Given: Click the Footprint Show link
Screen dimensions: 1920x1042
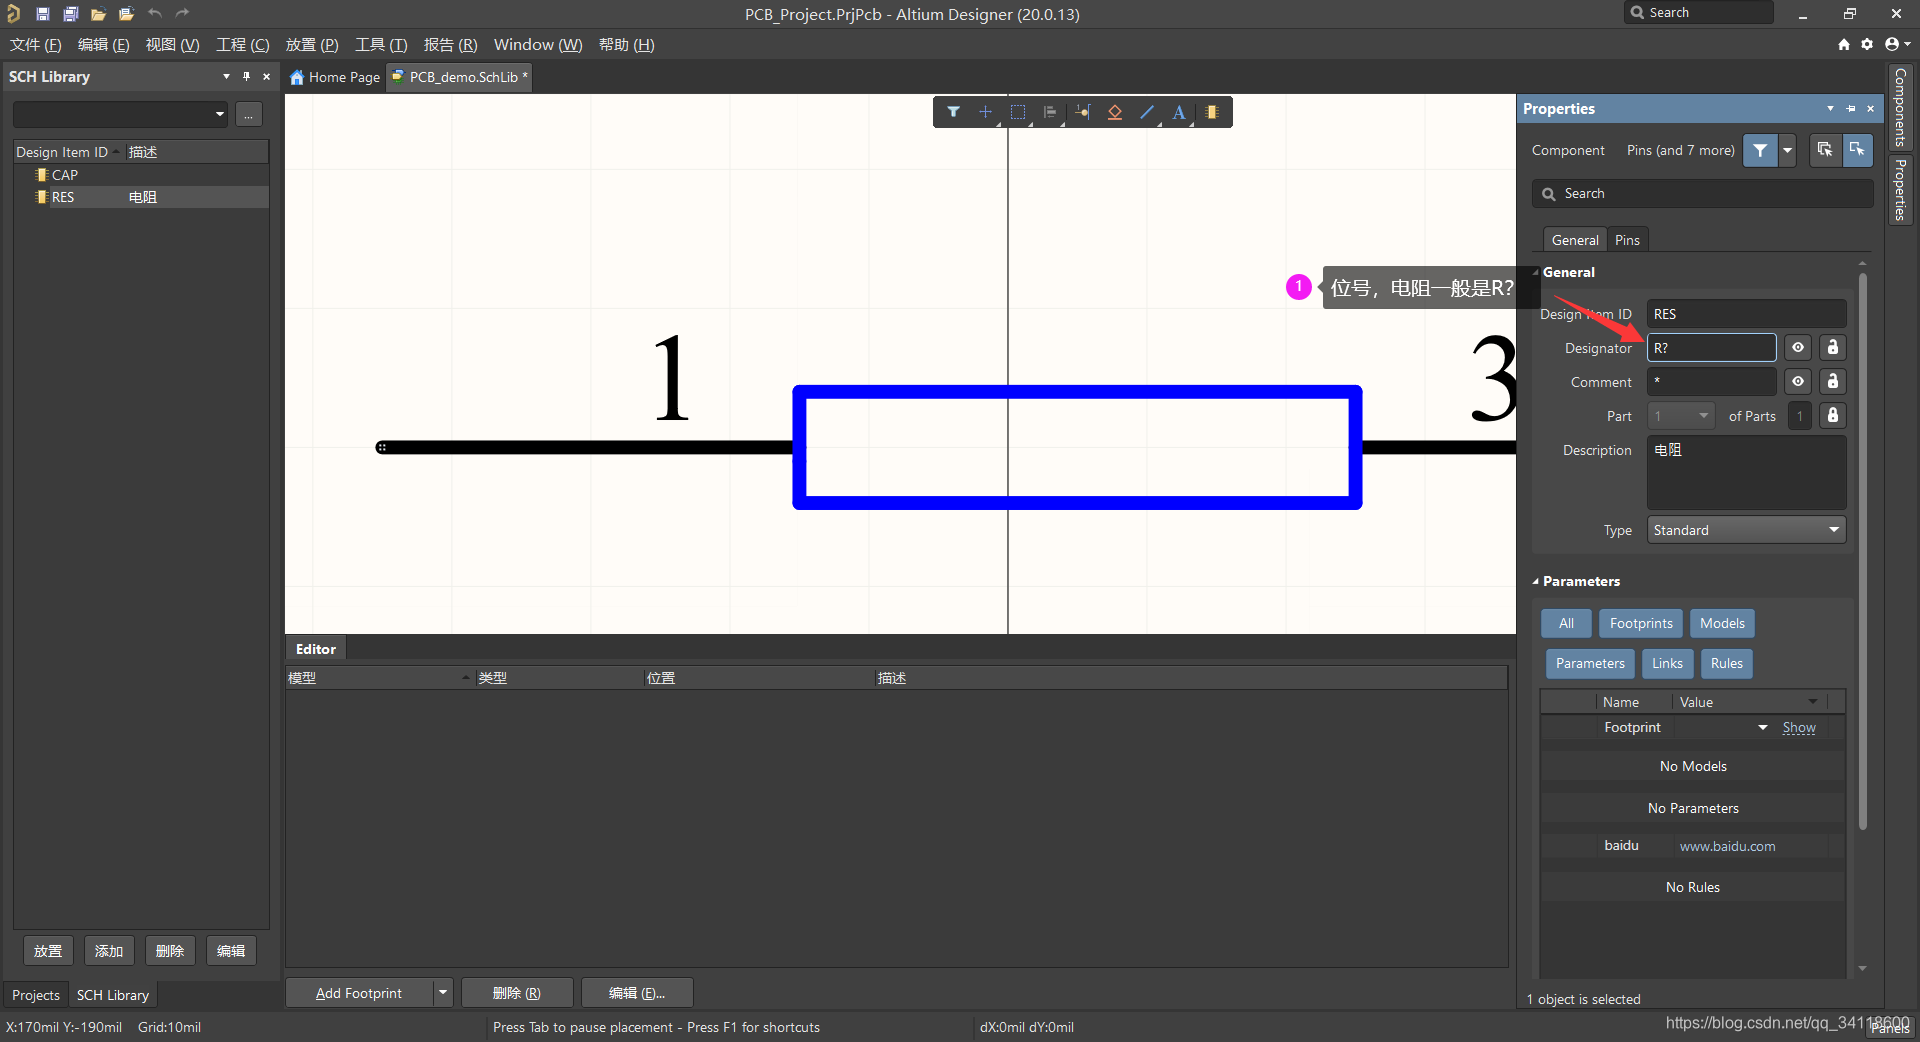Looking at the screenshot, I should click(x=1799, y=728).
